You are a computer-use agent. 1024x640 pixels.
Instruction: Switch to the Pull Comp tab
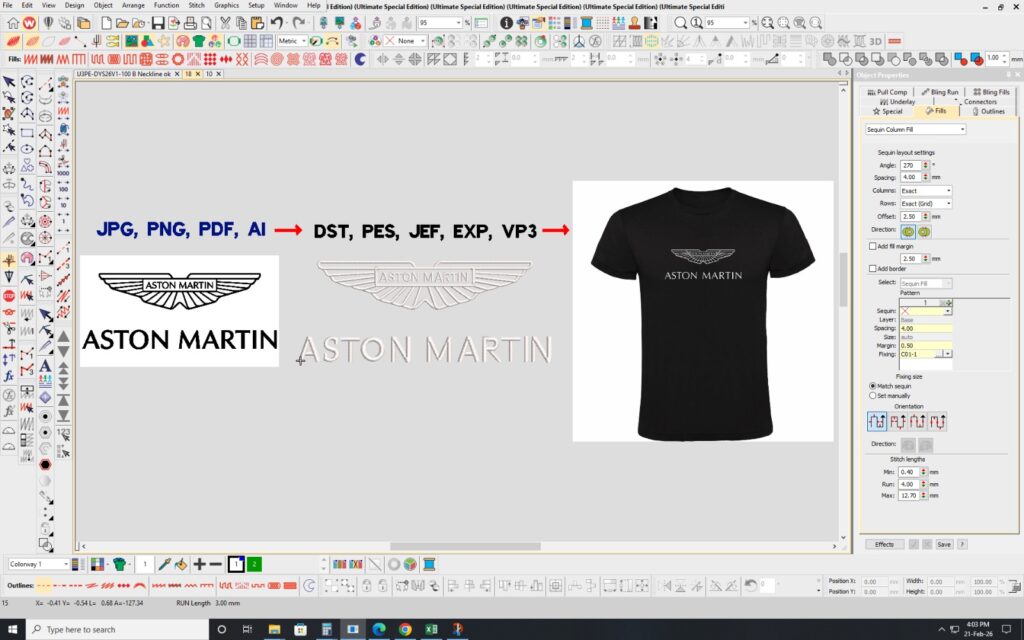click(887, 92)
